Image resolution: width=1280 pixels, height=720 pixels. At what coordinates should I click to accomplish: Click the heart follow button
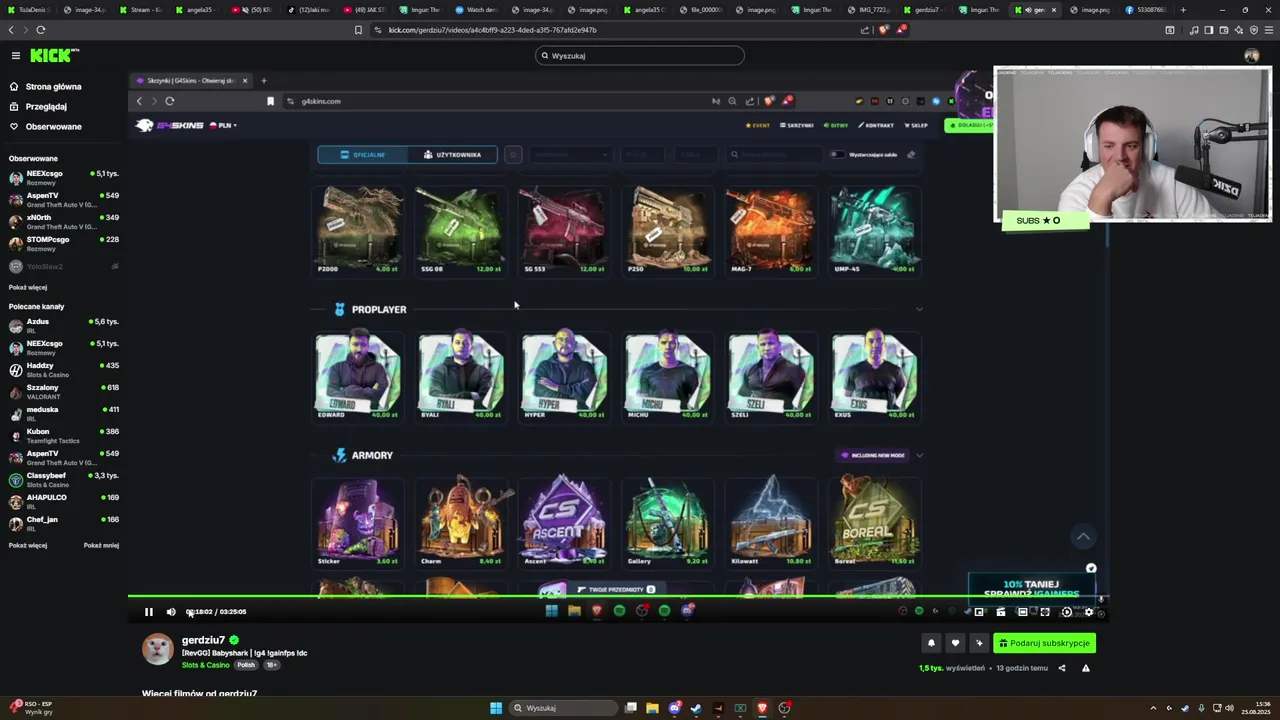pyautogui.click(x=955, y=643)
